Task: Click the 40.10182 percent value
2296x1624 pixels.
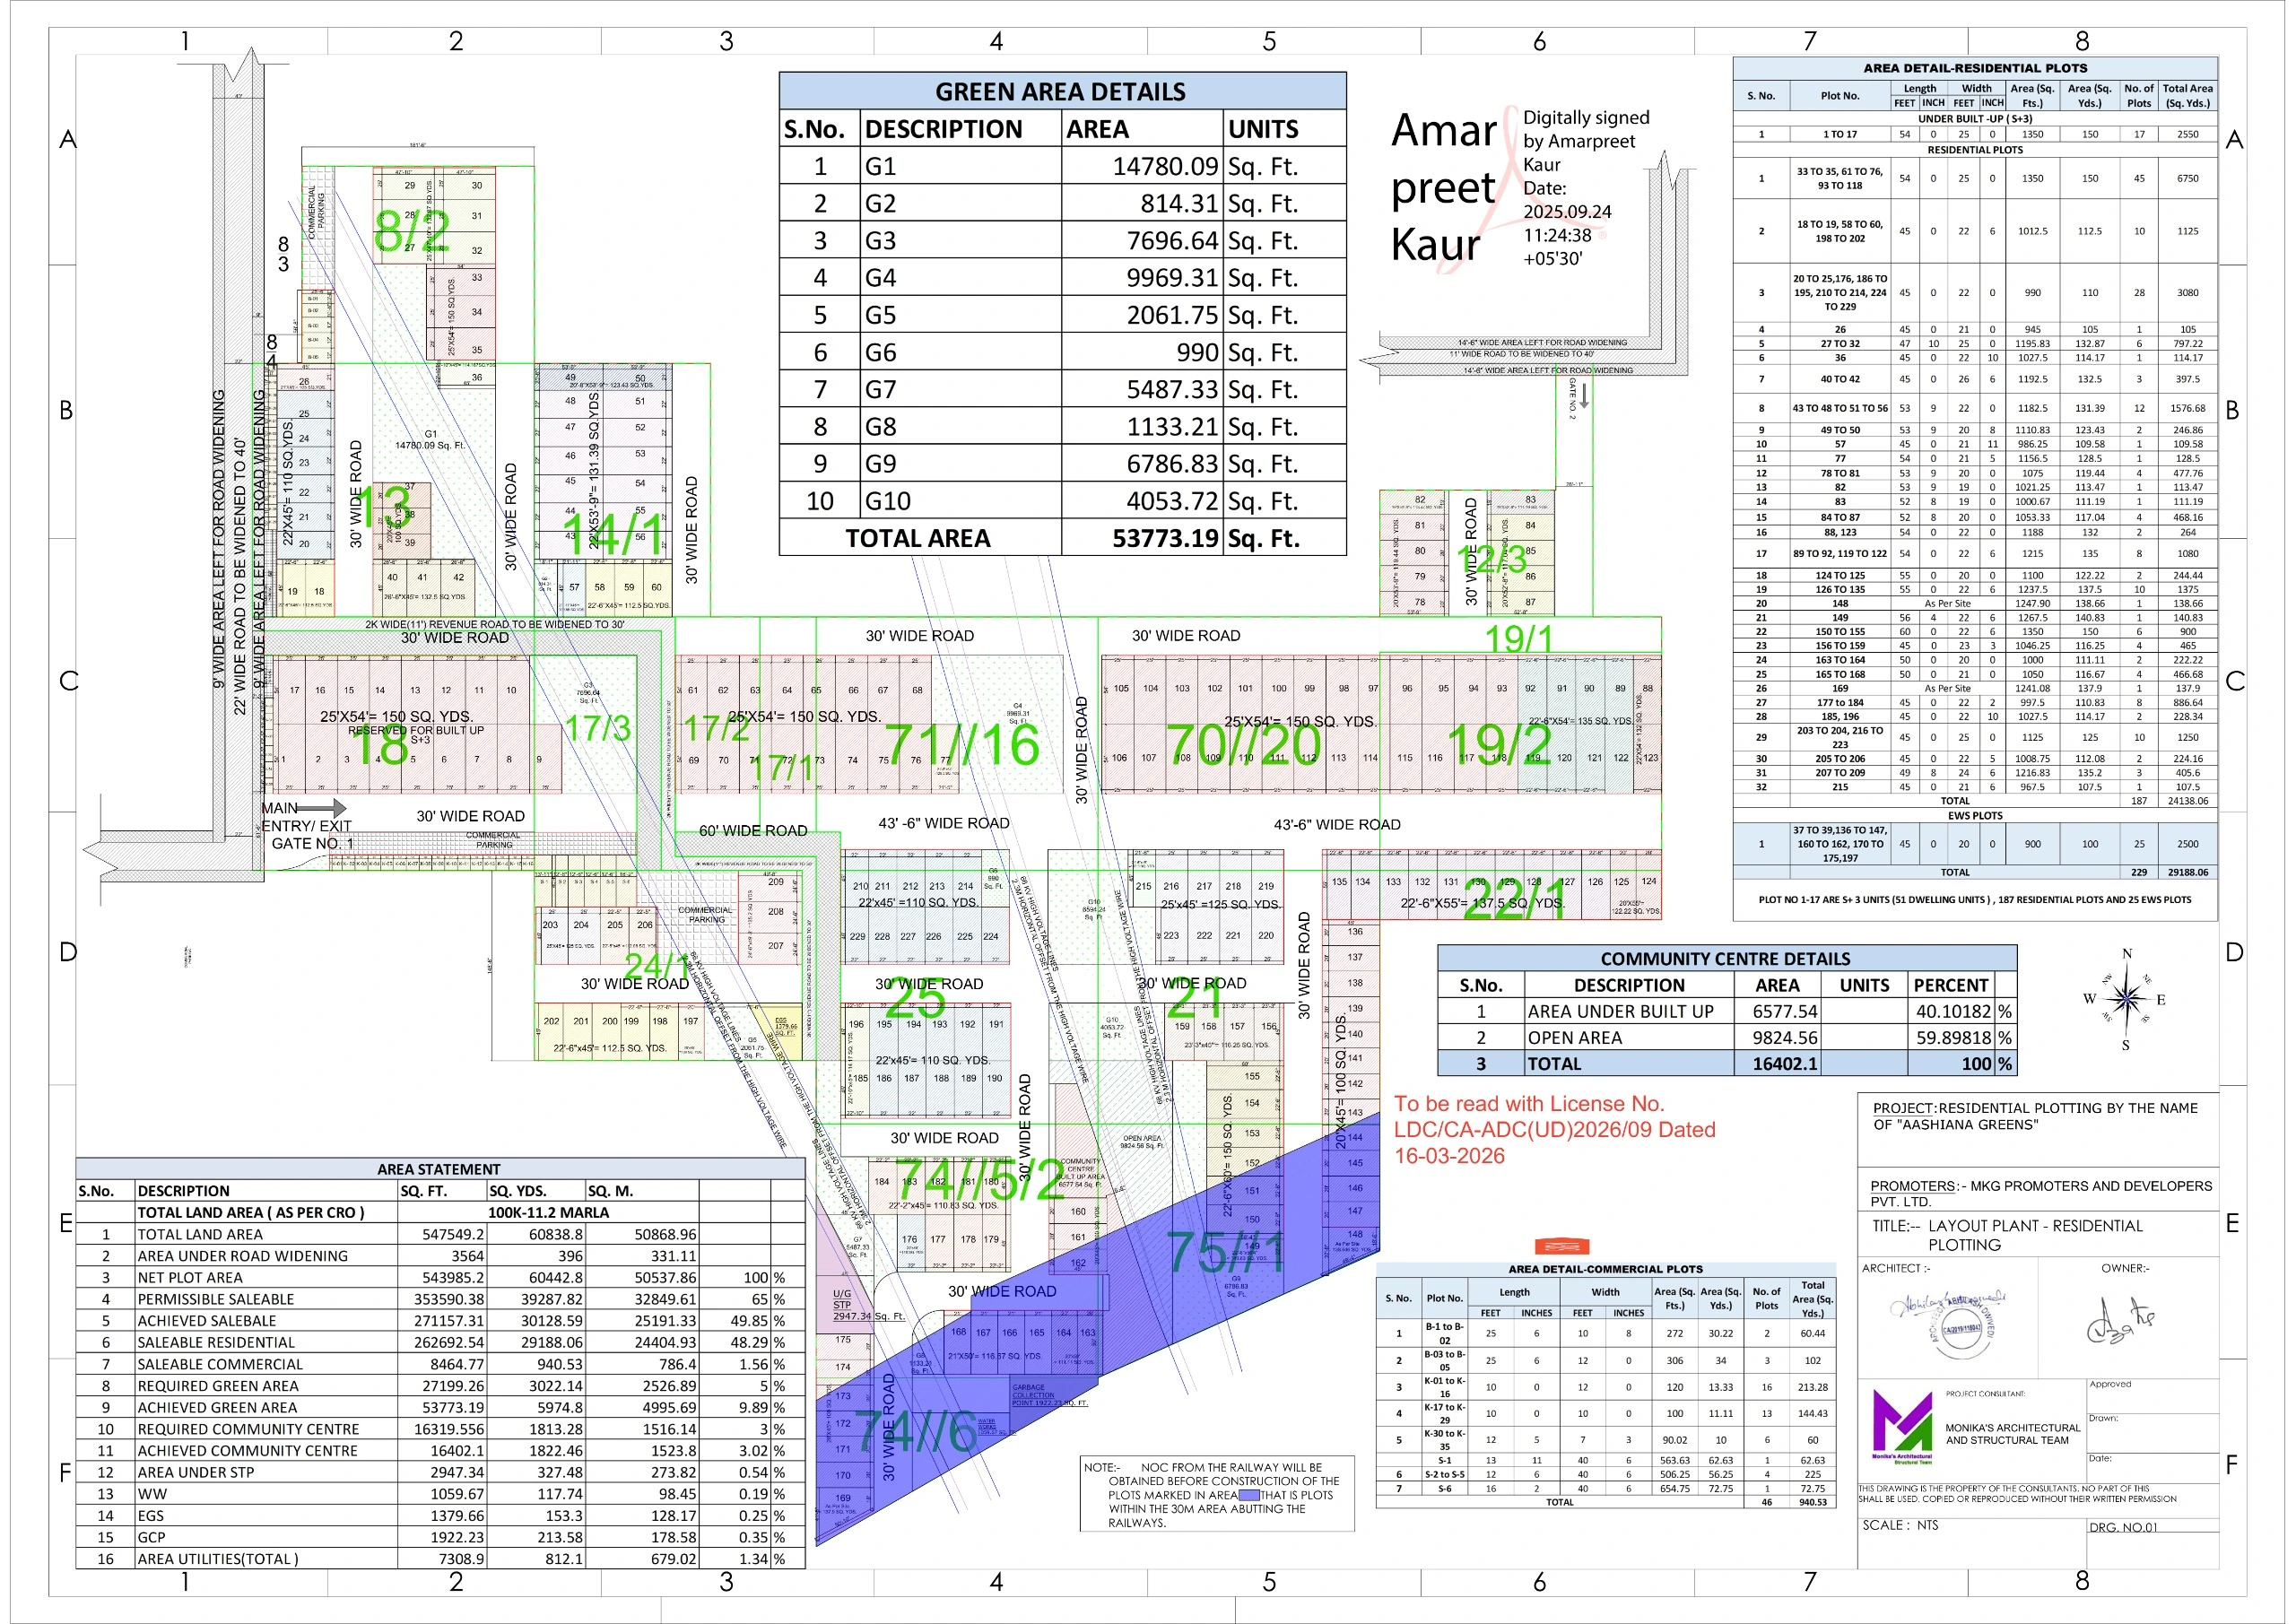Action: (1952, 1011)
